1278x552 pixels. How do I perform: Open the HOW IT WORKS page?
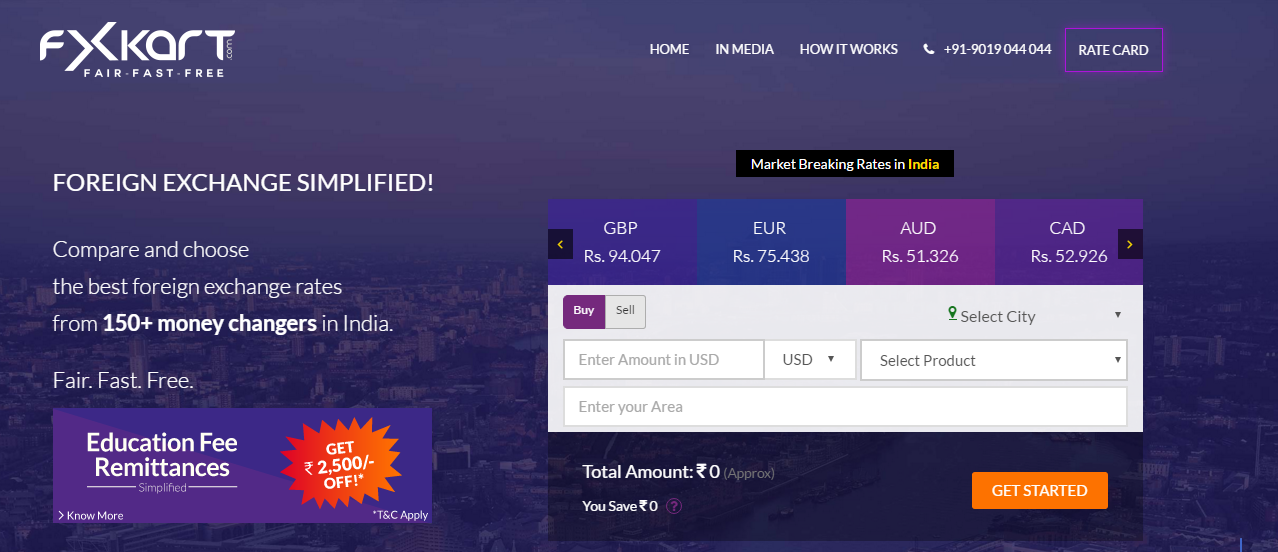849,49
